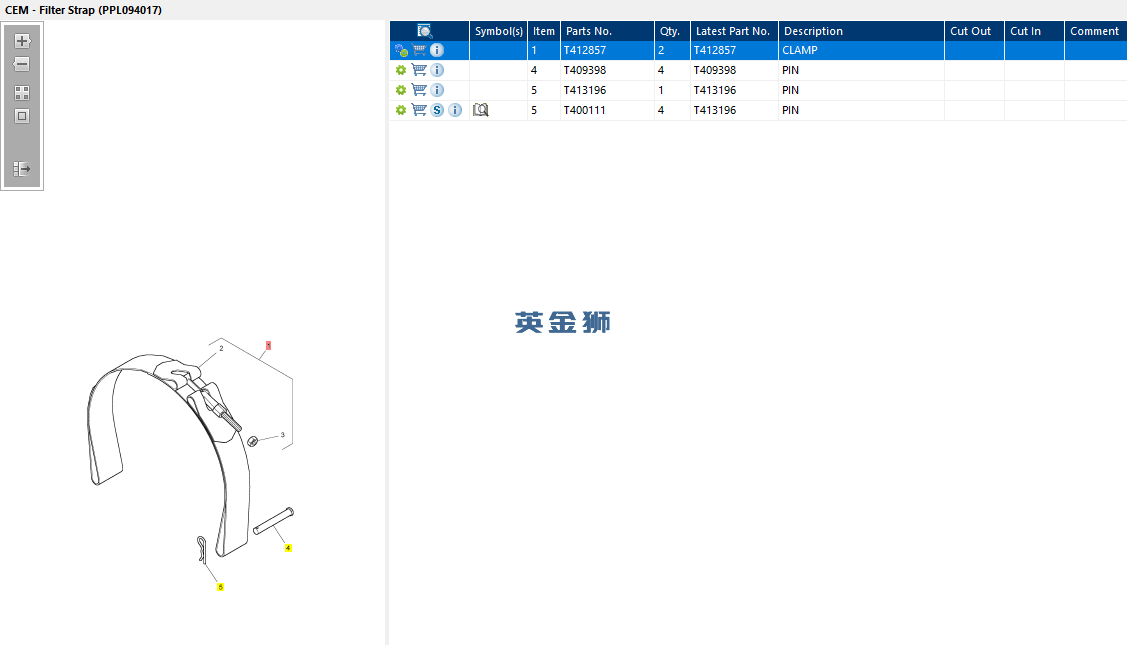Image resolution: width=1127 pixels, height=645 pixels.
Task: Click the green gear for T413196 item 5 qty 1
Action: (x=401, y=91)
